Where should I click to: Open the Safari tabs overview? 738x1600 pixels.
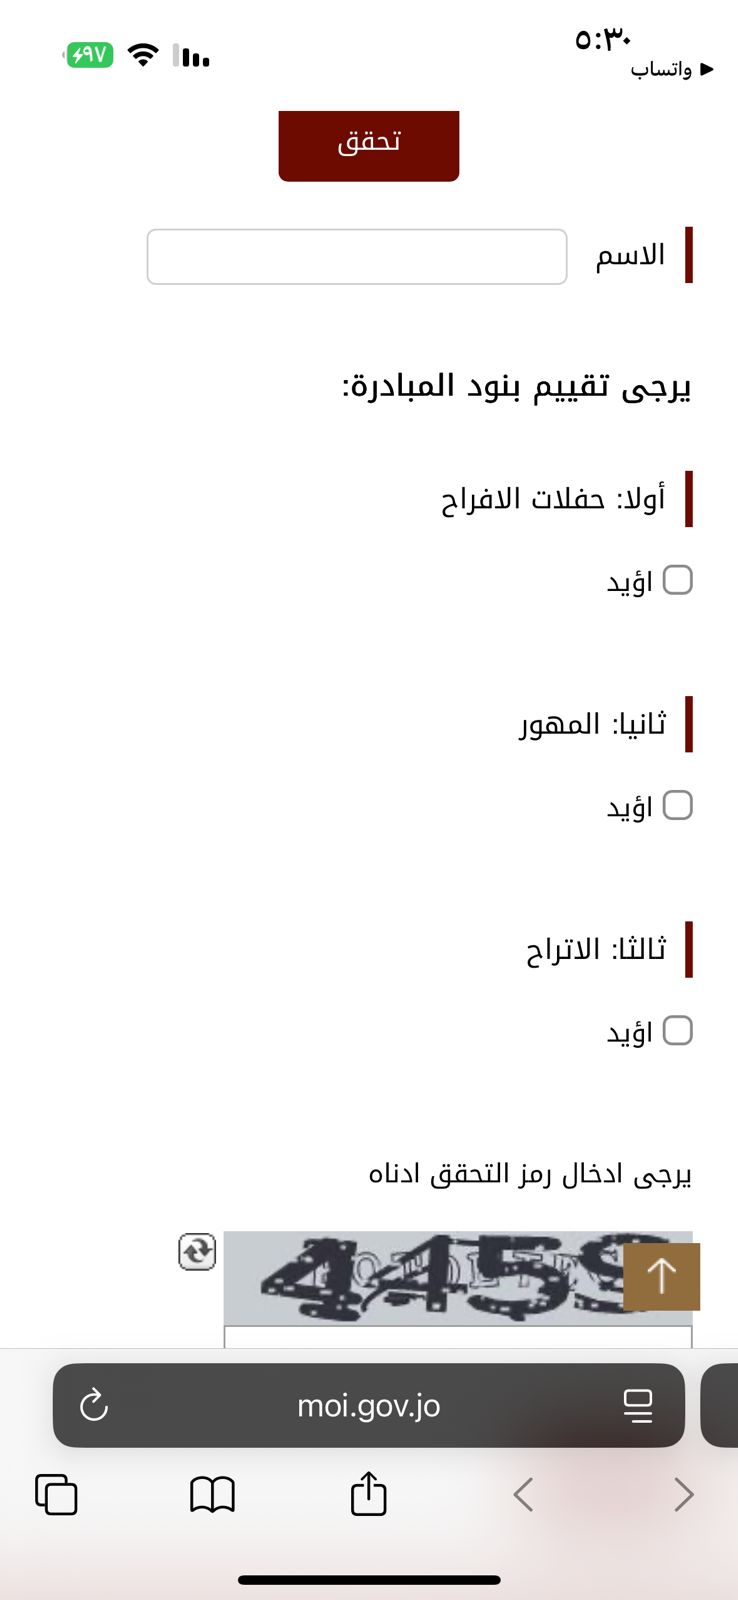tap(56, 1495)
